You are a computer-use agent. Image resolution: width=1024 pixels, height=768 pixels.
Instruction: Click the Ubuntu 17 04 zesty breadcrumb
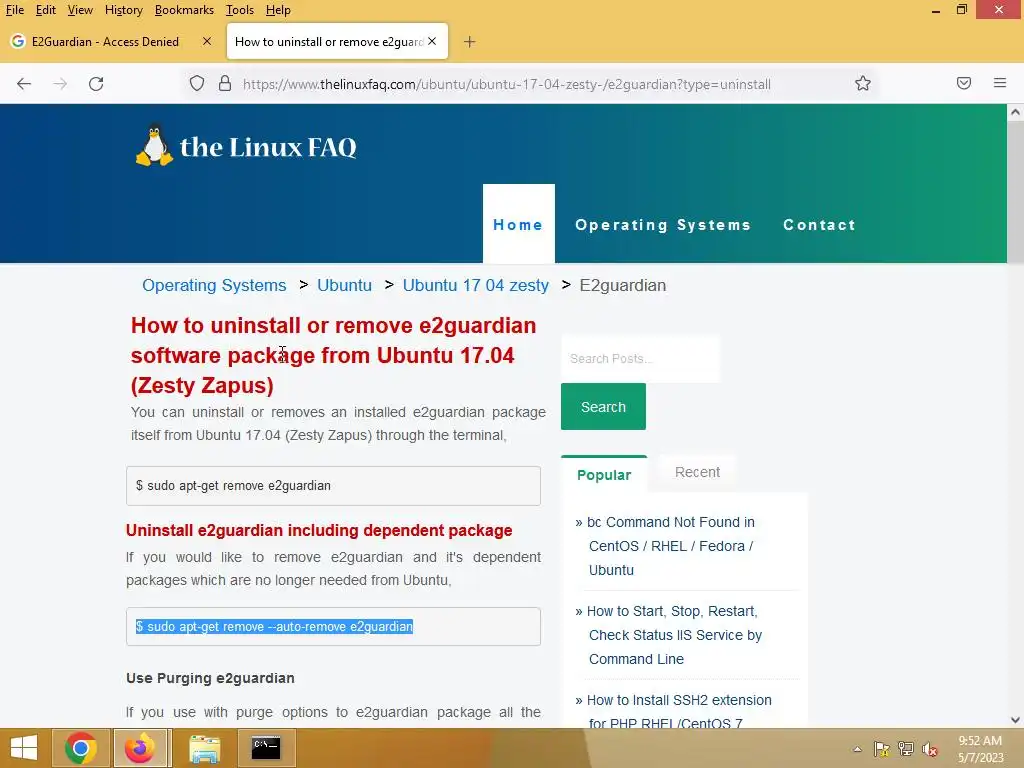pos(475,285)
